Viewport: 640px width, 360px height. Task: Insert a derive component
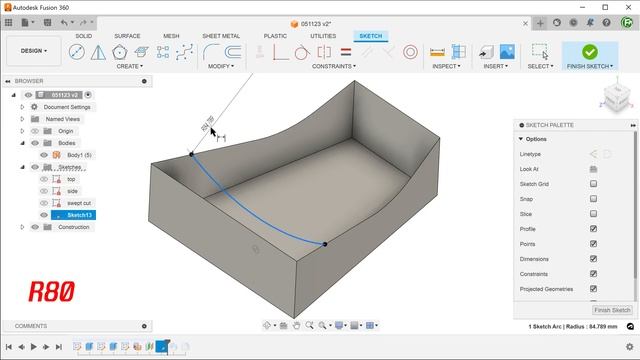(x=486, y=52)
